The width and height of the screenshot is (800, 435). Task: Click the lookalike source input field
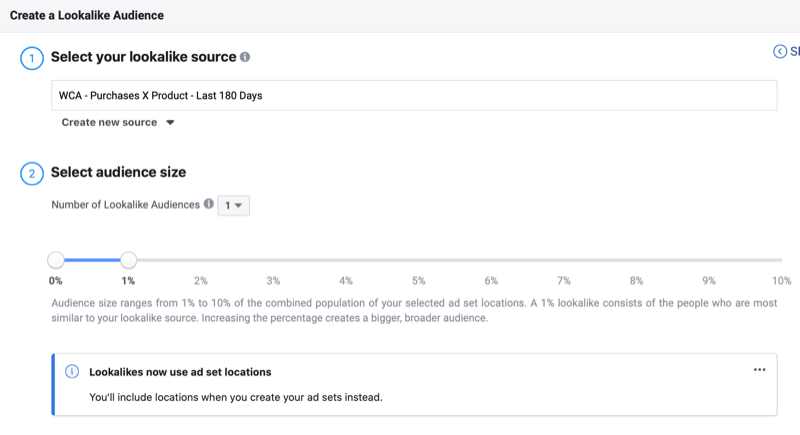(414, 96)
